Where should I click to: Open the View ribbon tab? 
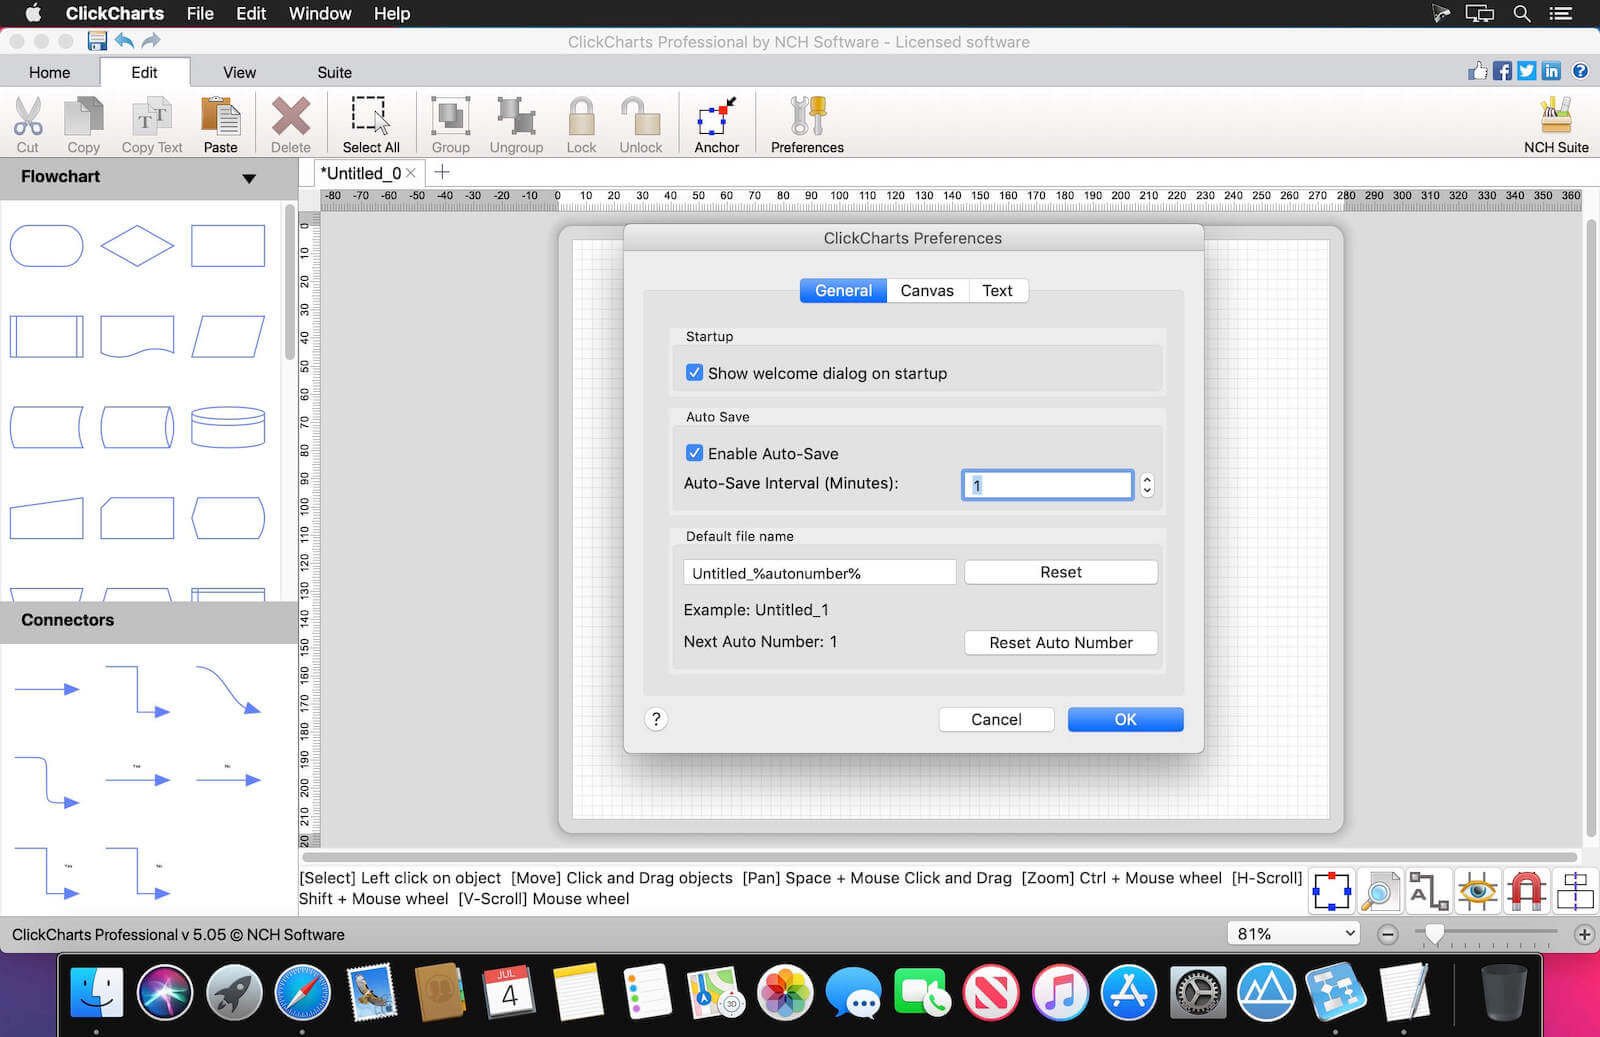tap(239, 72)
